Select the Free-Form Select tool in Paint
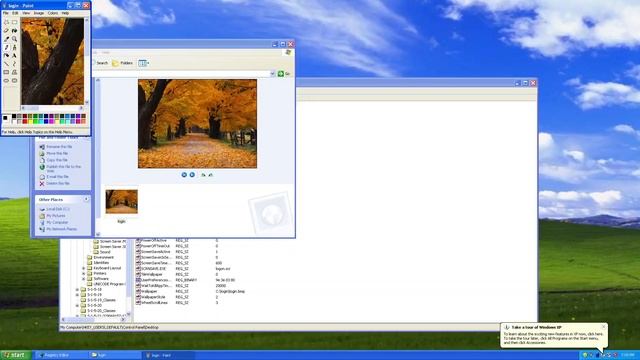This screenshot has height=360, width=640. 6,22
